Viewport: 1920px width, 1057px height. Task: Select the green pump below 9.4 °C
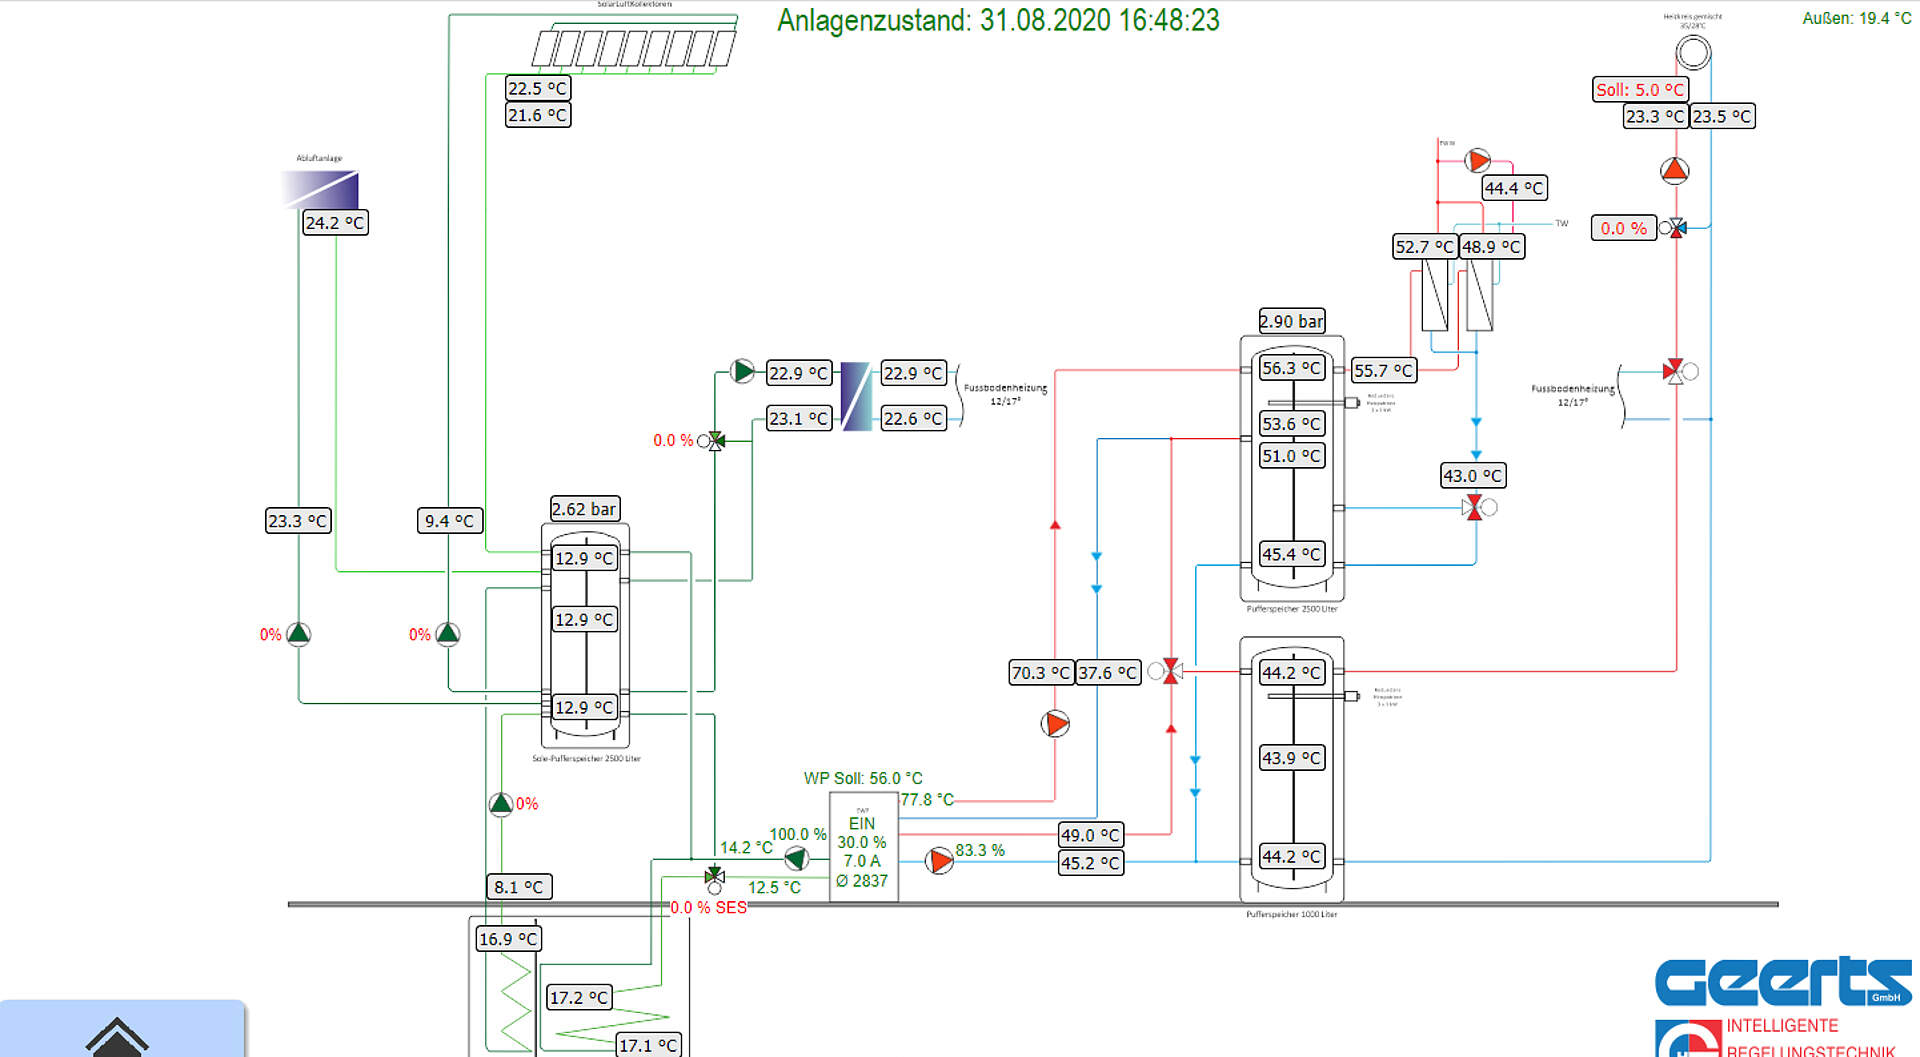tap(448, 633)
